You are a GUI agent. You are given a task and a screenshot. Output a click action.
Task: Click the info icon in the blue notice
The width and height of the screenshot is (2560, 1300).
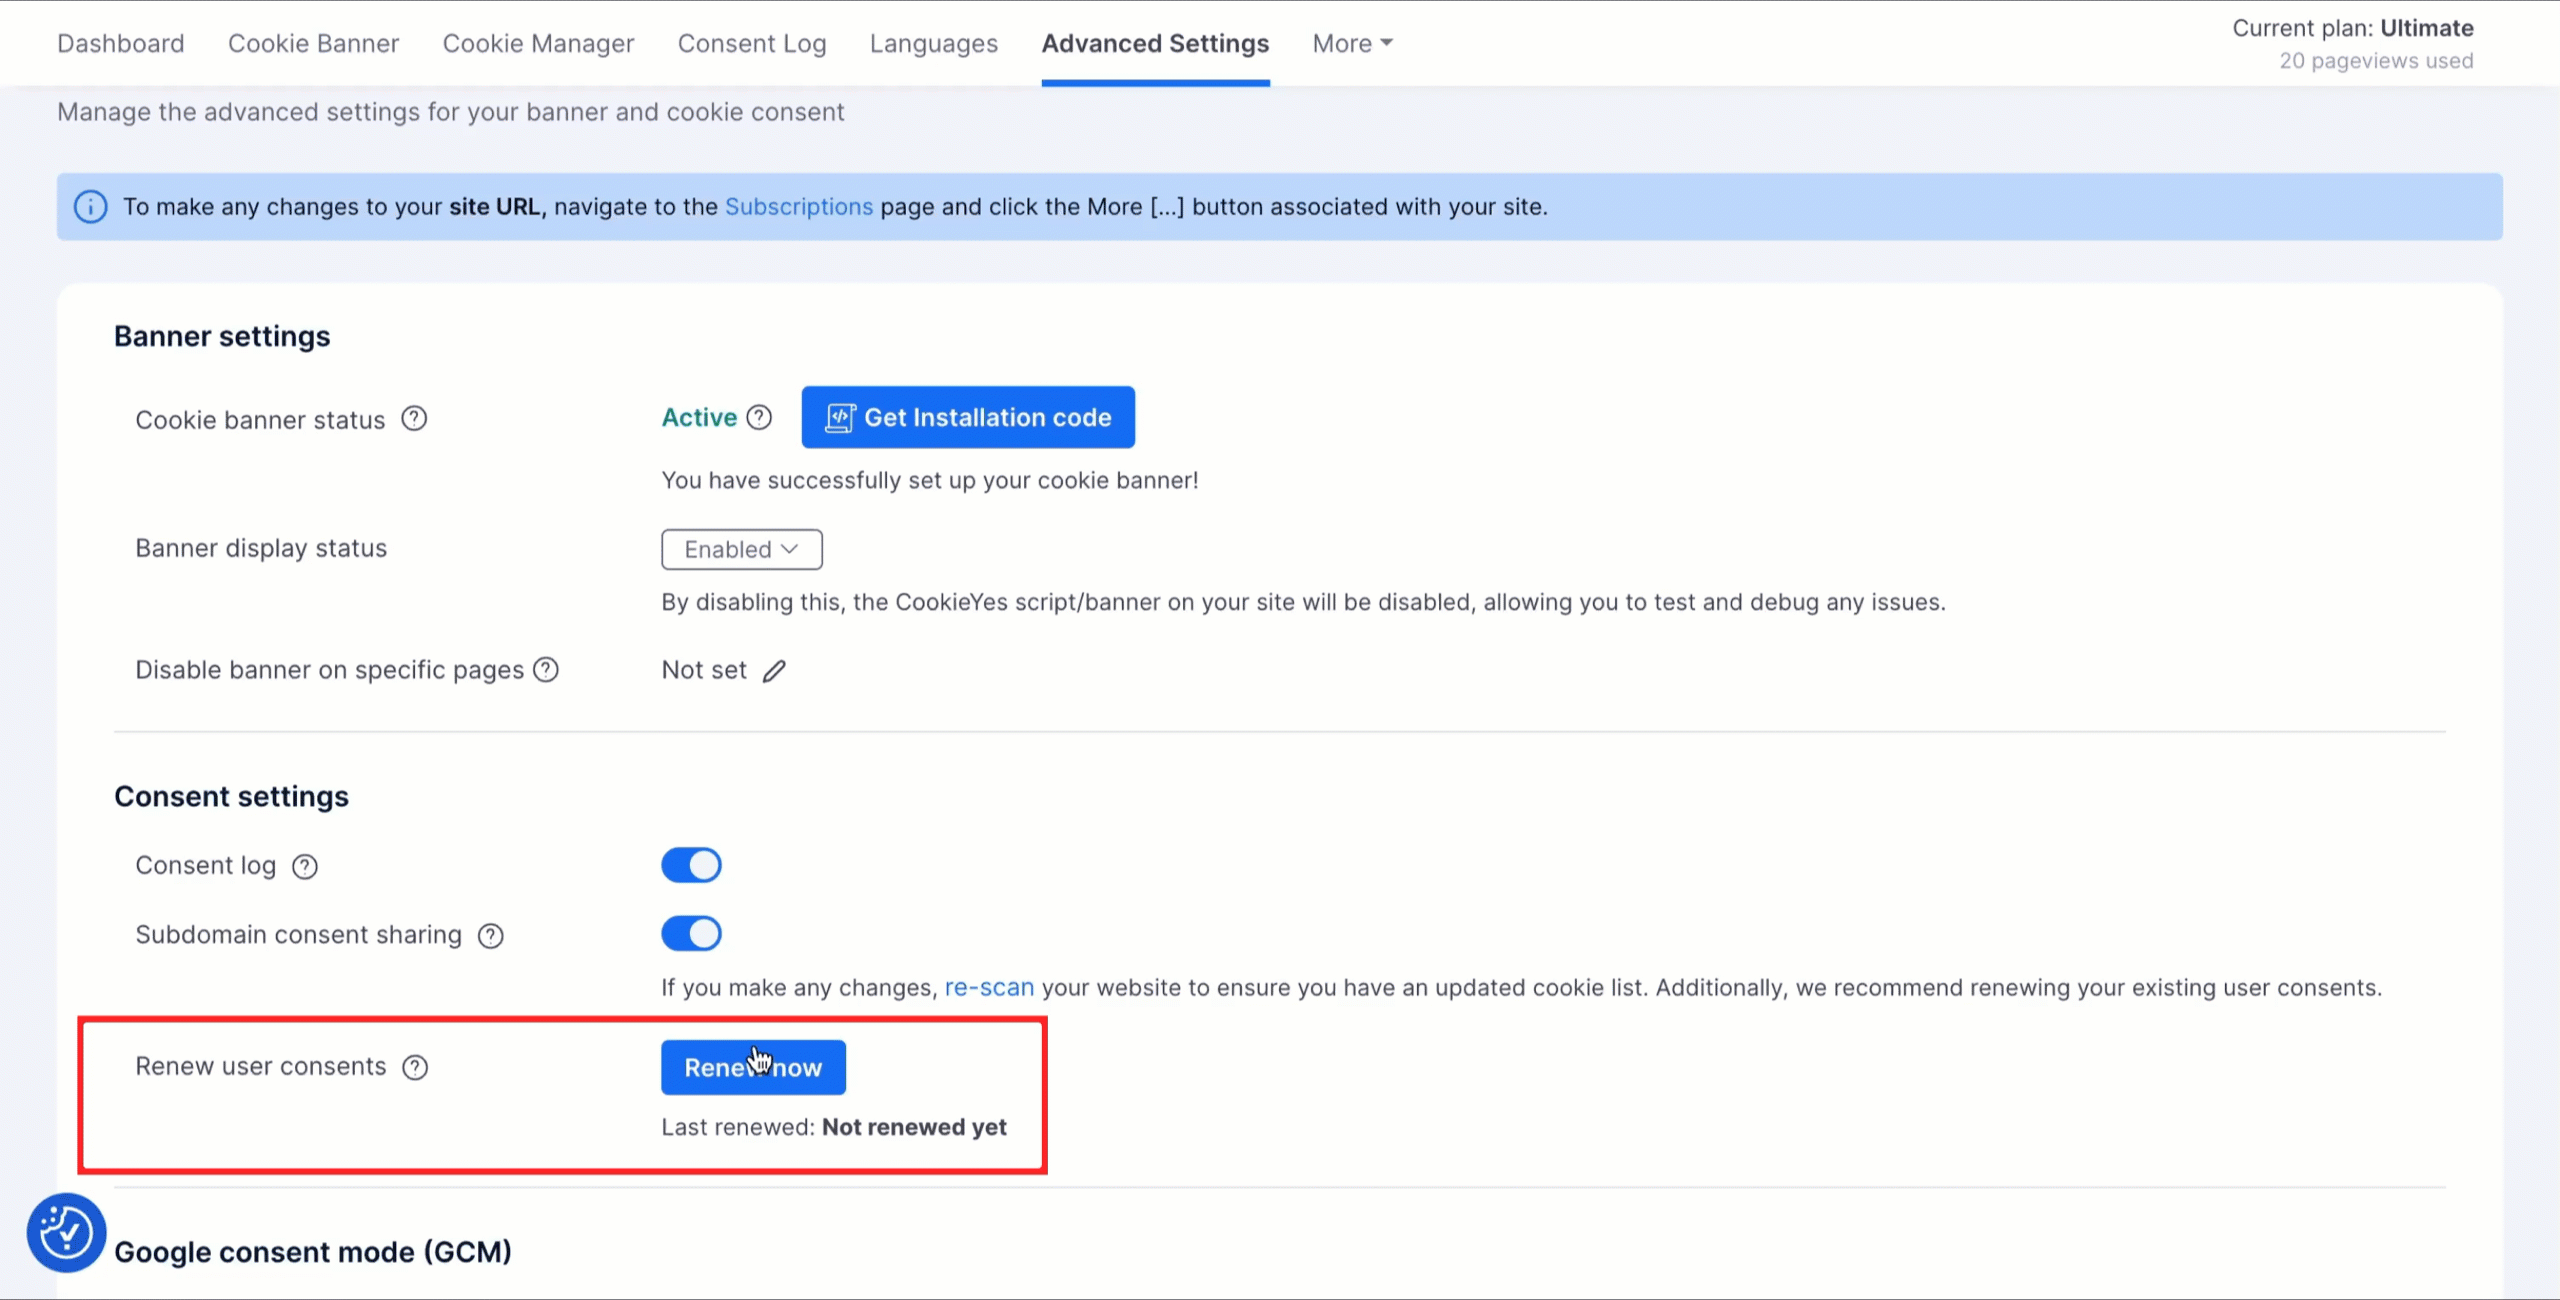[x=91, y=207]
